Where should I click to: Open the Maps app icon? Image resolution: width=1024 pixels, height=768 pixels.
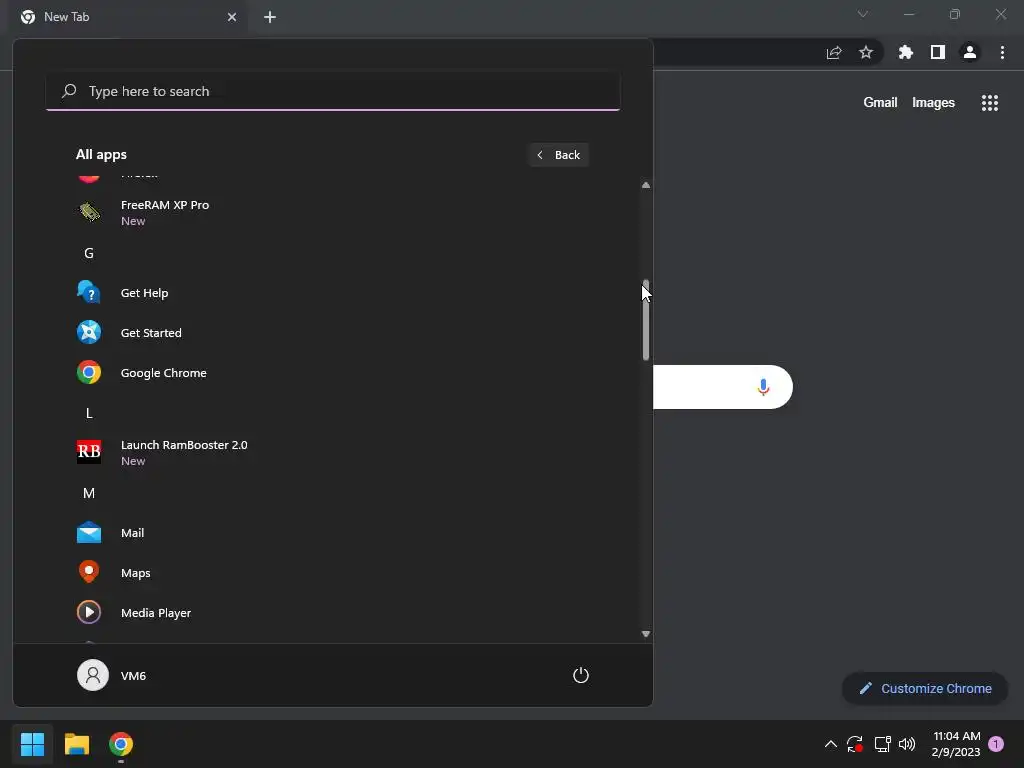click(89, 572)
